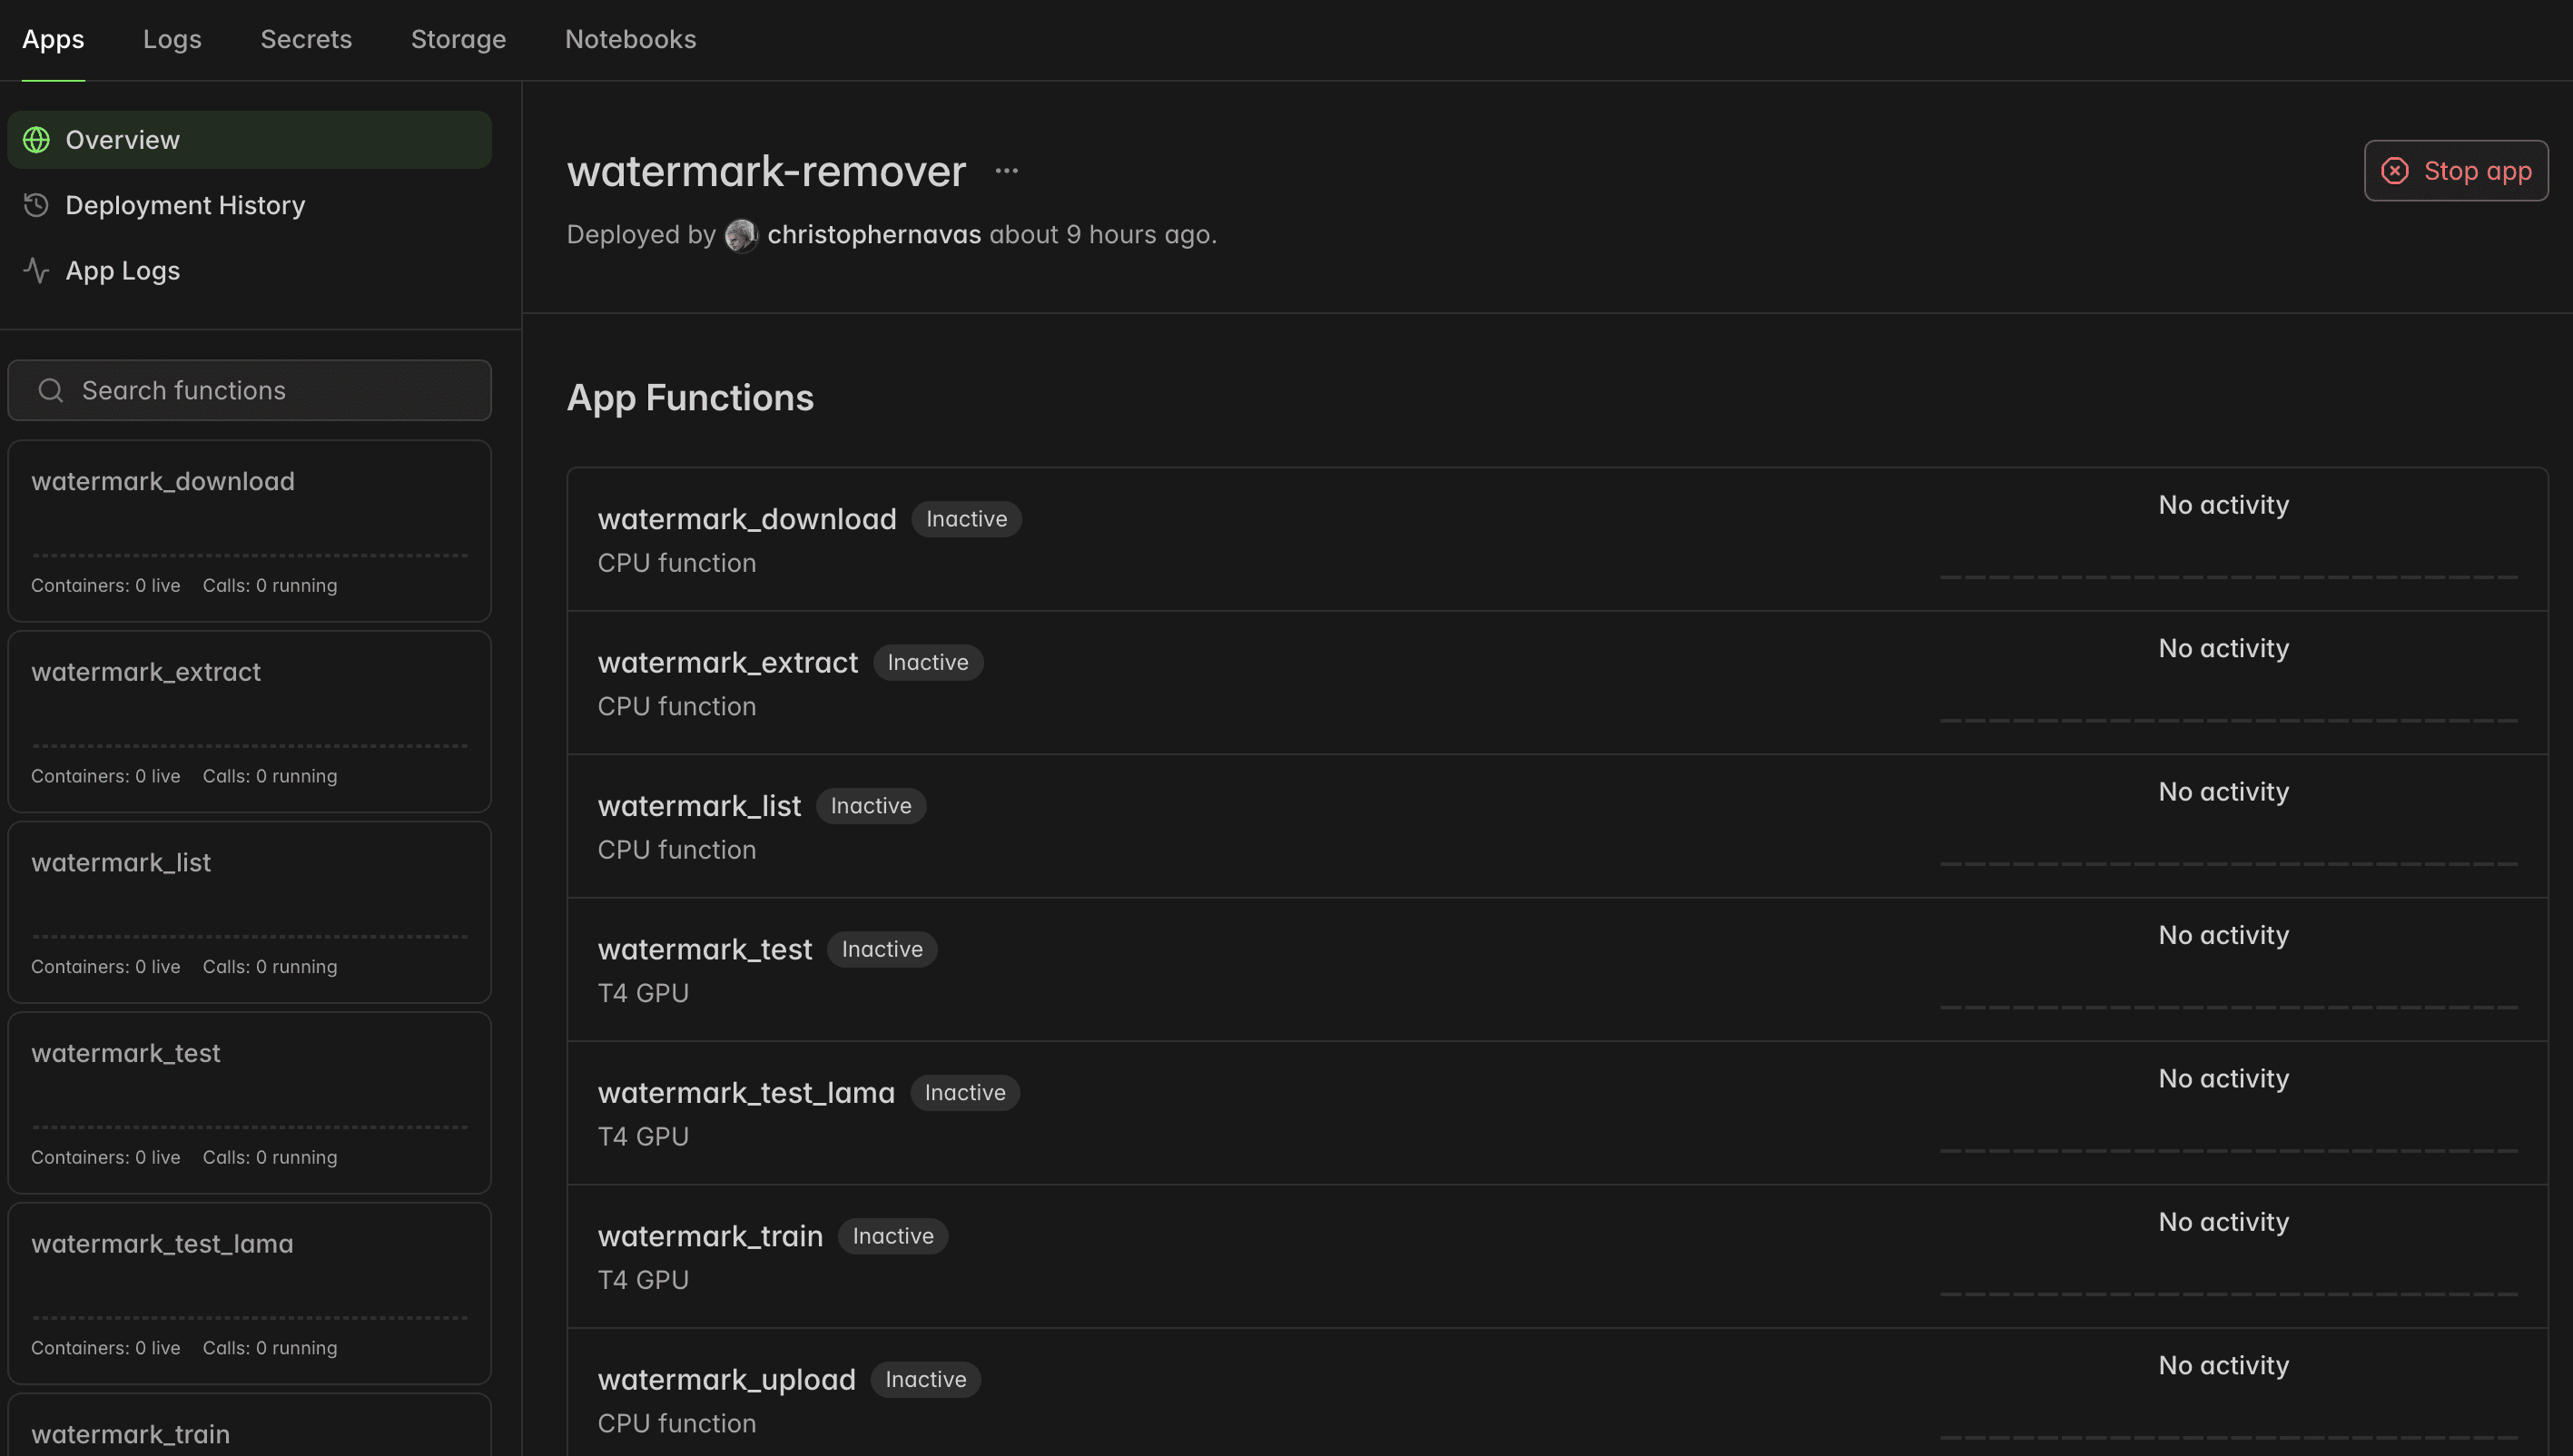
Task: Click the Overview globe icon
Action: (37, 140)
